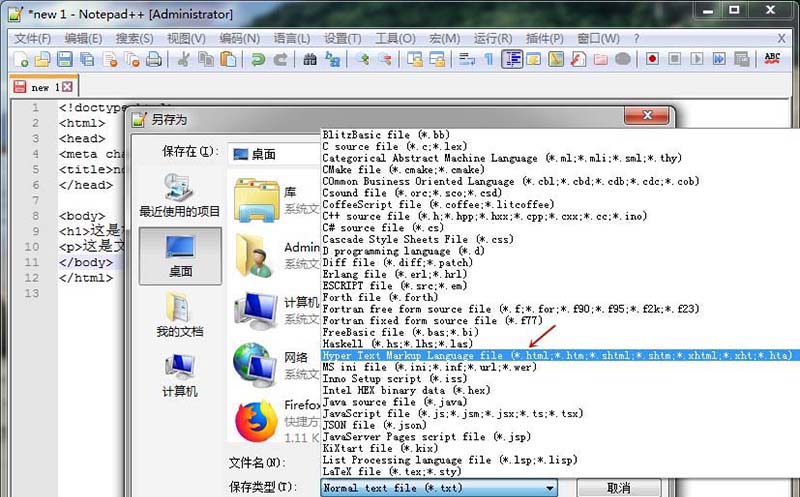Click the Synchronize vertical scrolling icon
The width and height of the screenshot is (800, 497).
(x=414, y=59)
